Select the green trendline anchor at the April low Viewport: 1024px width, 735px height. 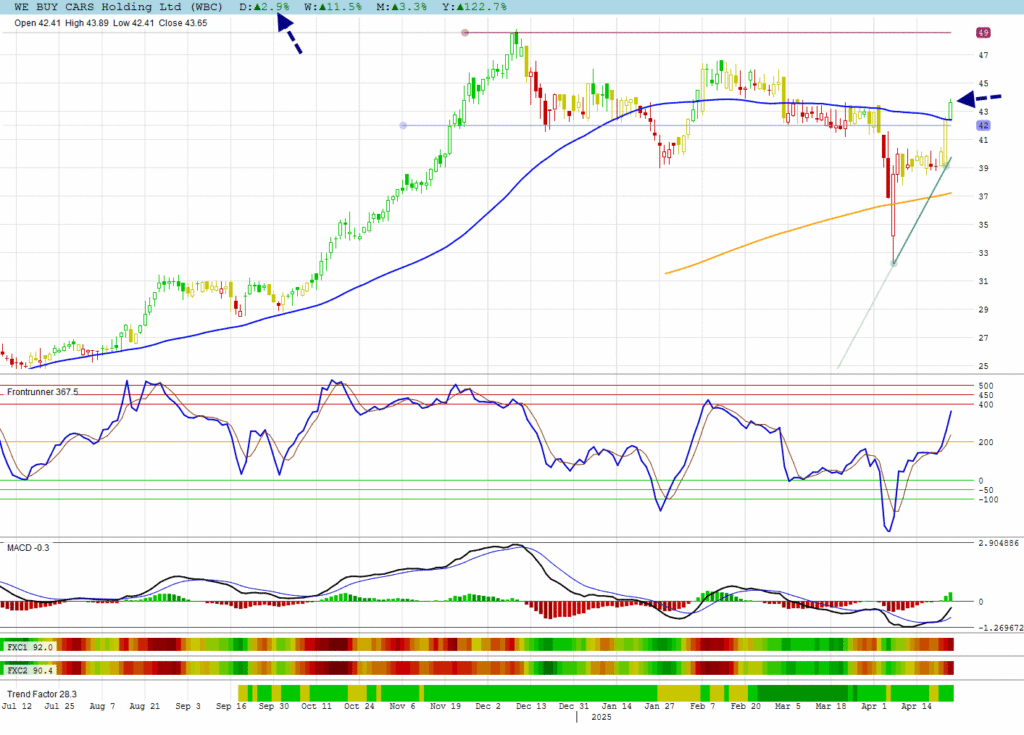pos(894,263)
